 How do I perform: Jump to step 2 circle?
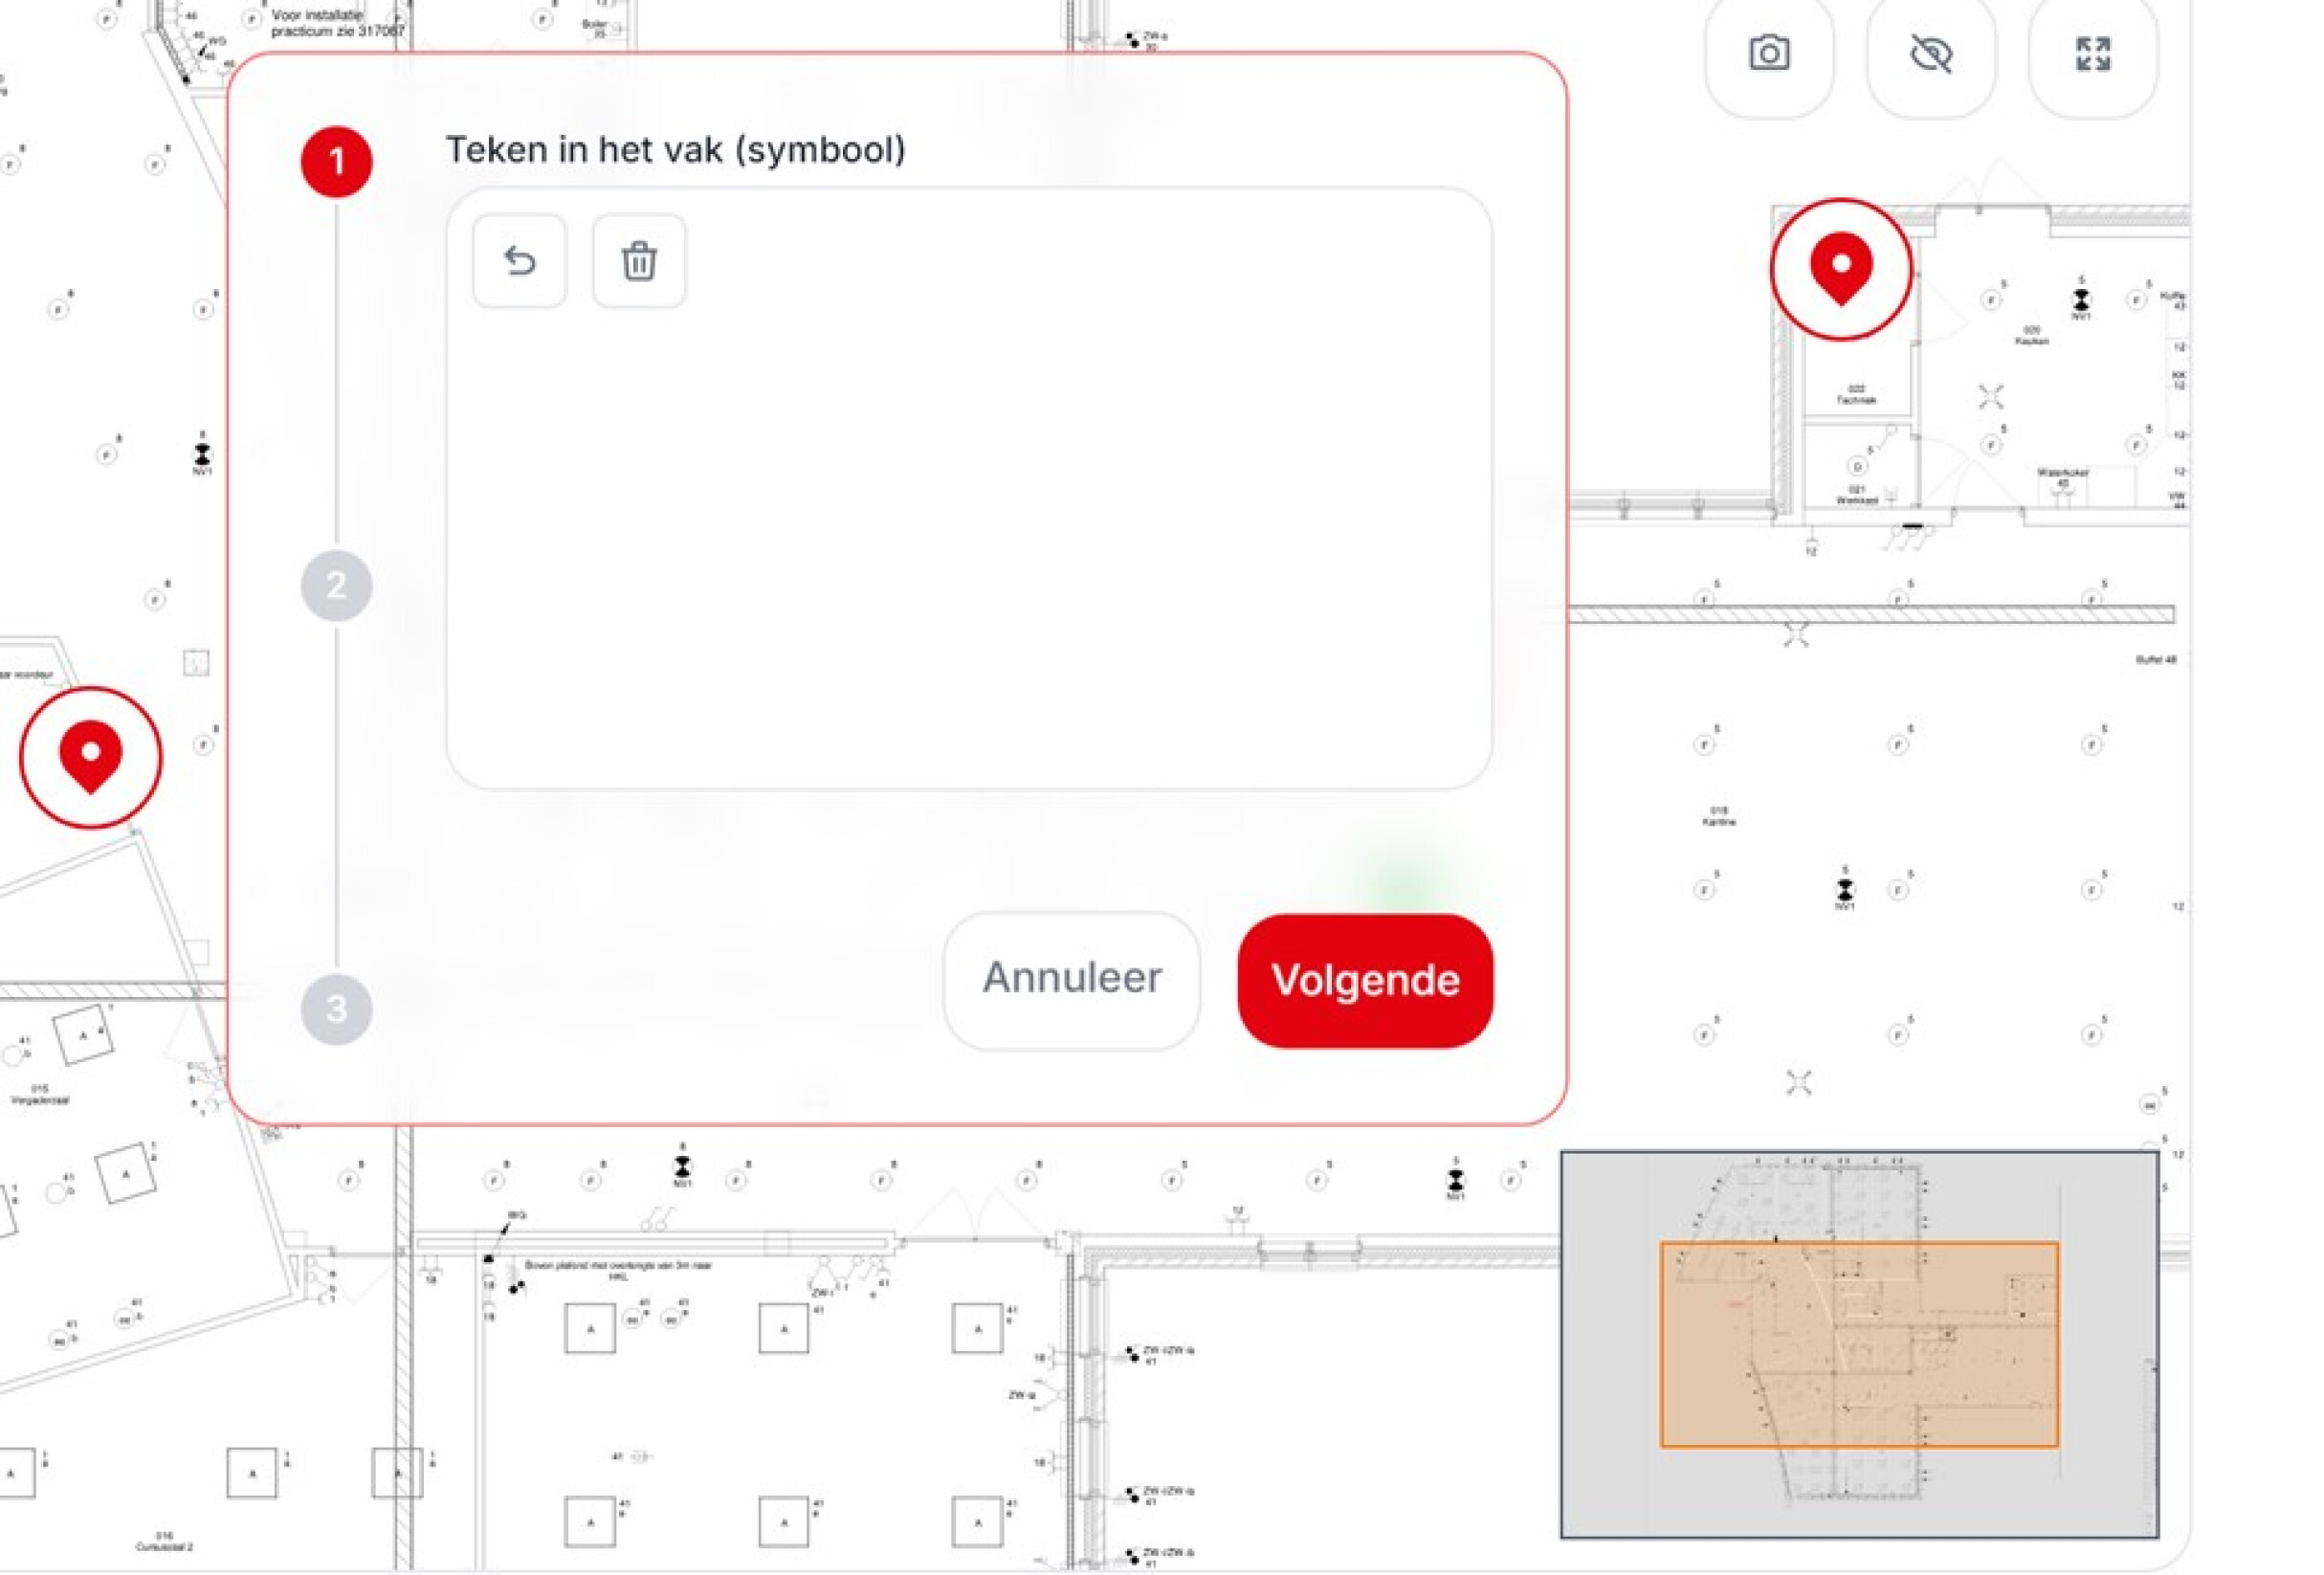coord(337,586)
